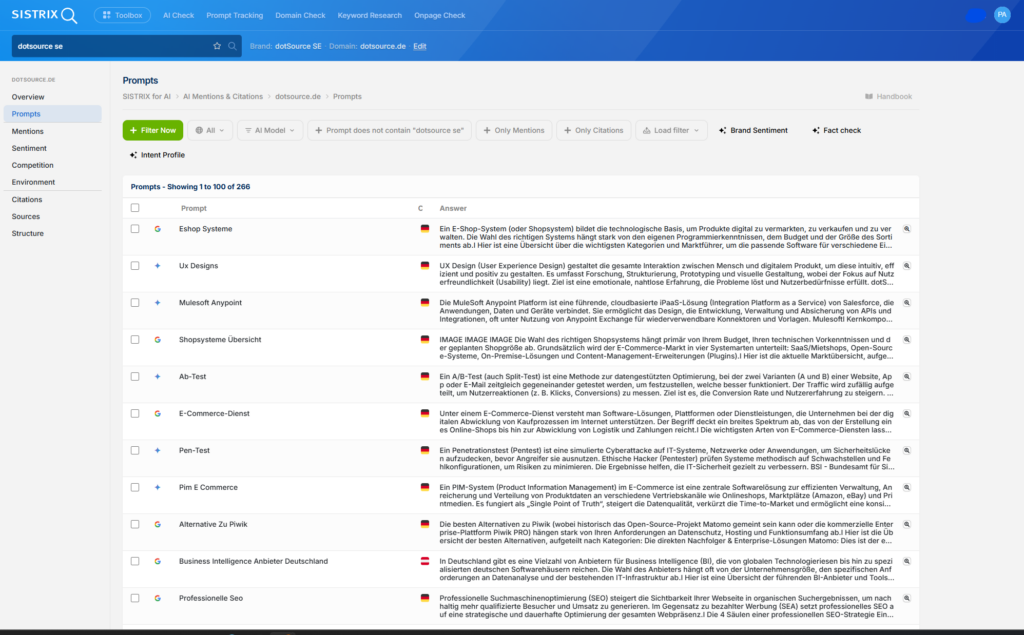The height and width of the screenshot is (635, 1024).
Task: Click the search magnifier icon in search bar
Action: click(232, 46)
